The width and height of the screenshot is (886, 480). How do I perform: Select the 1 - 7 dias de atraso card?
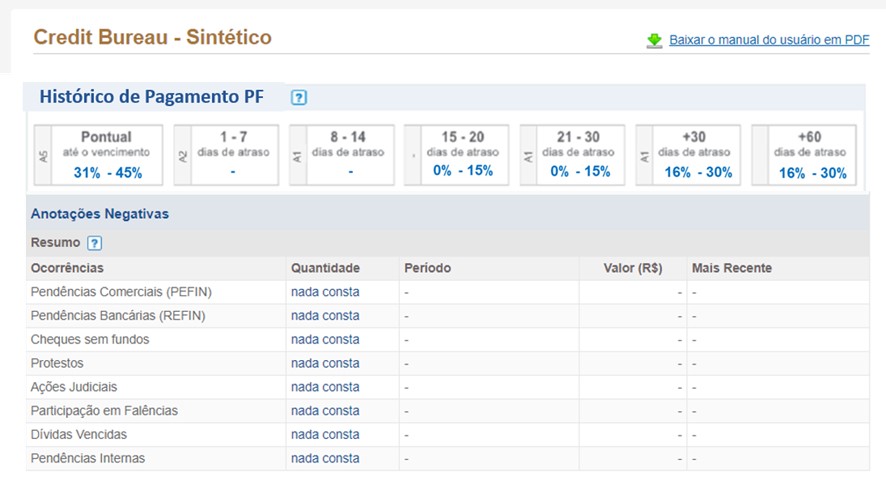(226, 155)
